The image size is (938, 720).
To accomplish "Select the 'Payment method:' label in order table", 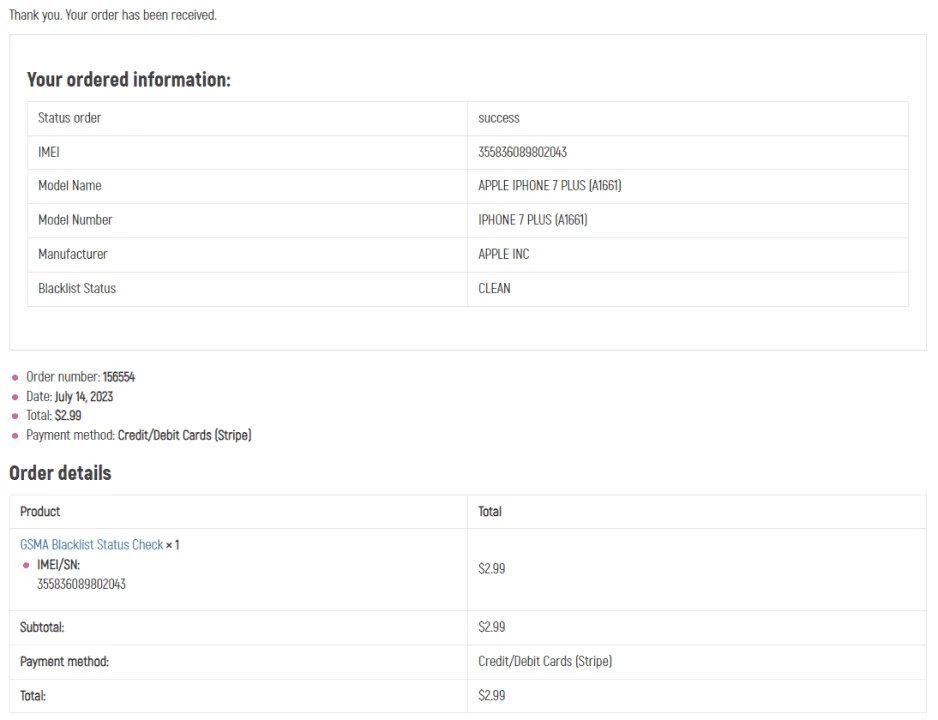I will click(64, 662).
